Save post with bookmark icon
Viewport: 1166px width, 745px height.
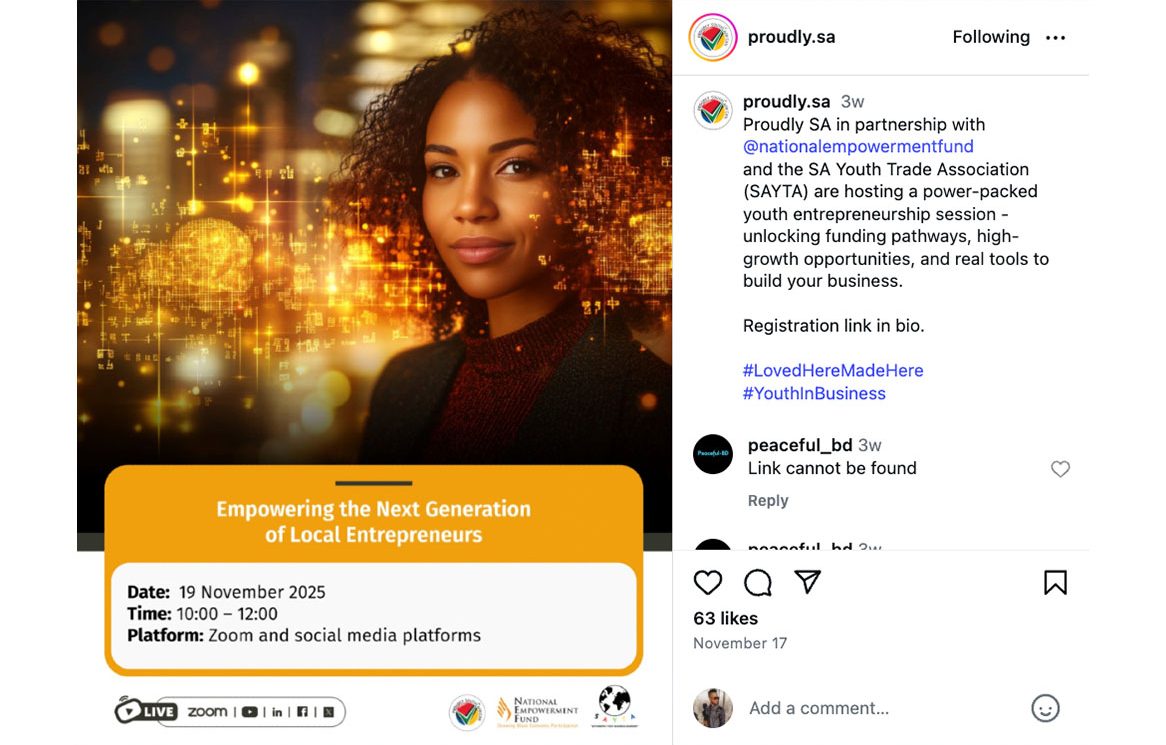click(1055, 582)
